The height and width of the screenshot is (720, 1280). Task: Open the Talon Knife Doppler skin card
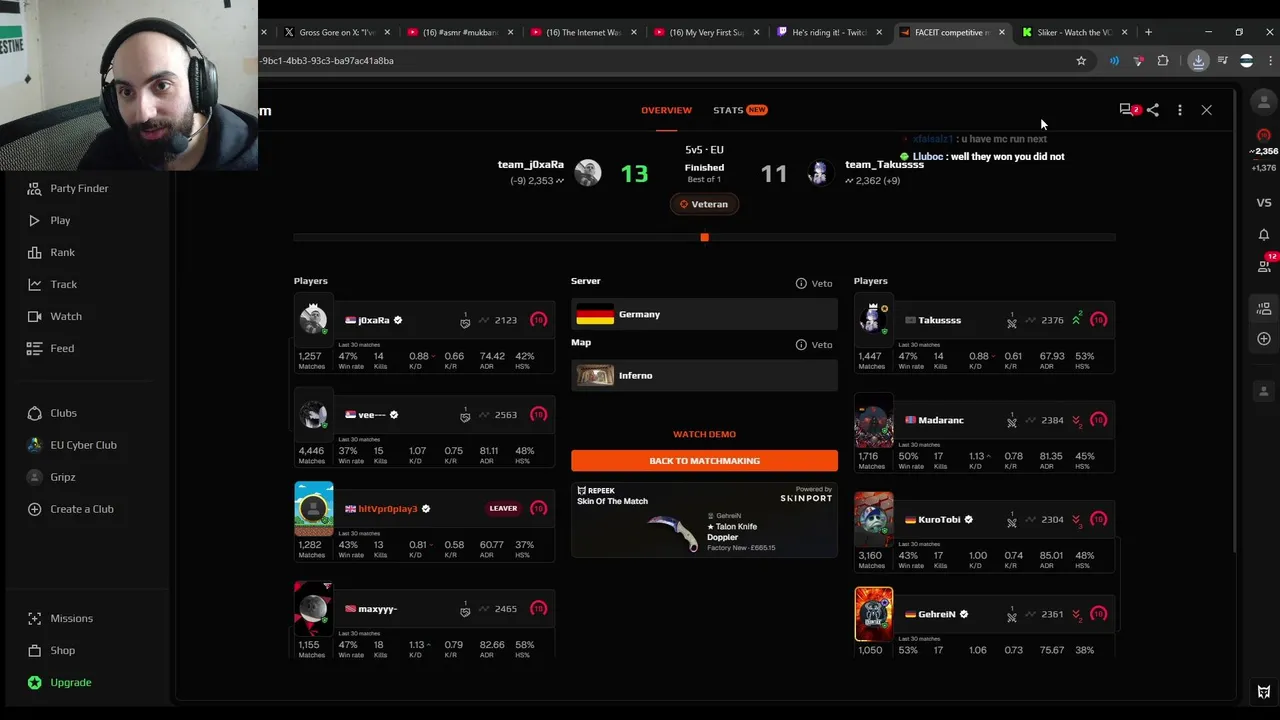click(704, 520)
